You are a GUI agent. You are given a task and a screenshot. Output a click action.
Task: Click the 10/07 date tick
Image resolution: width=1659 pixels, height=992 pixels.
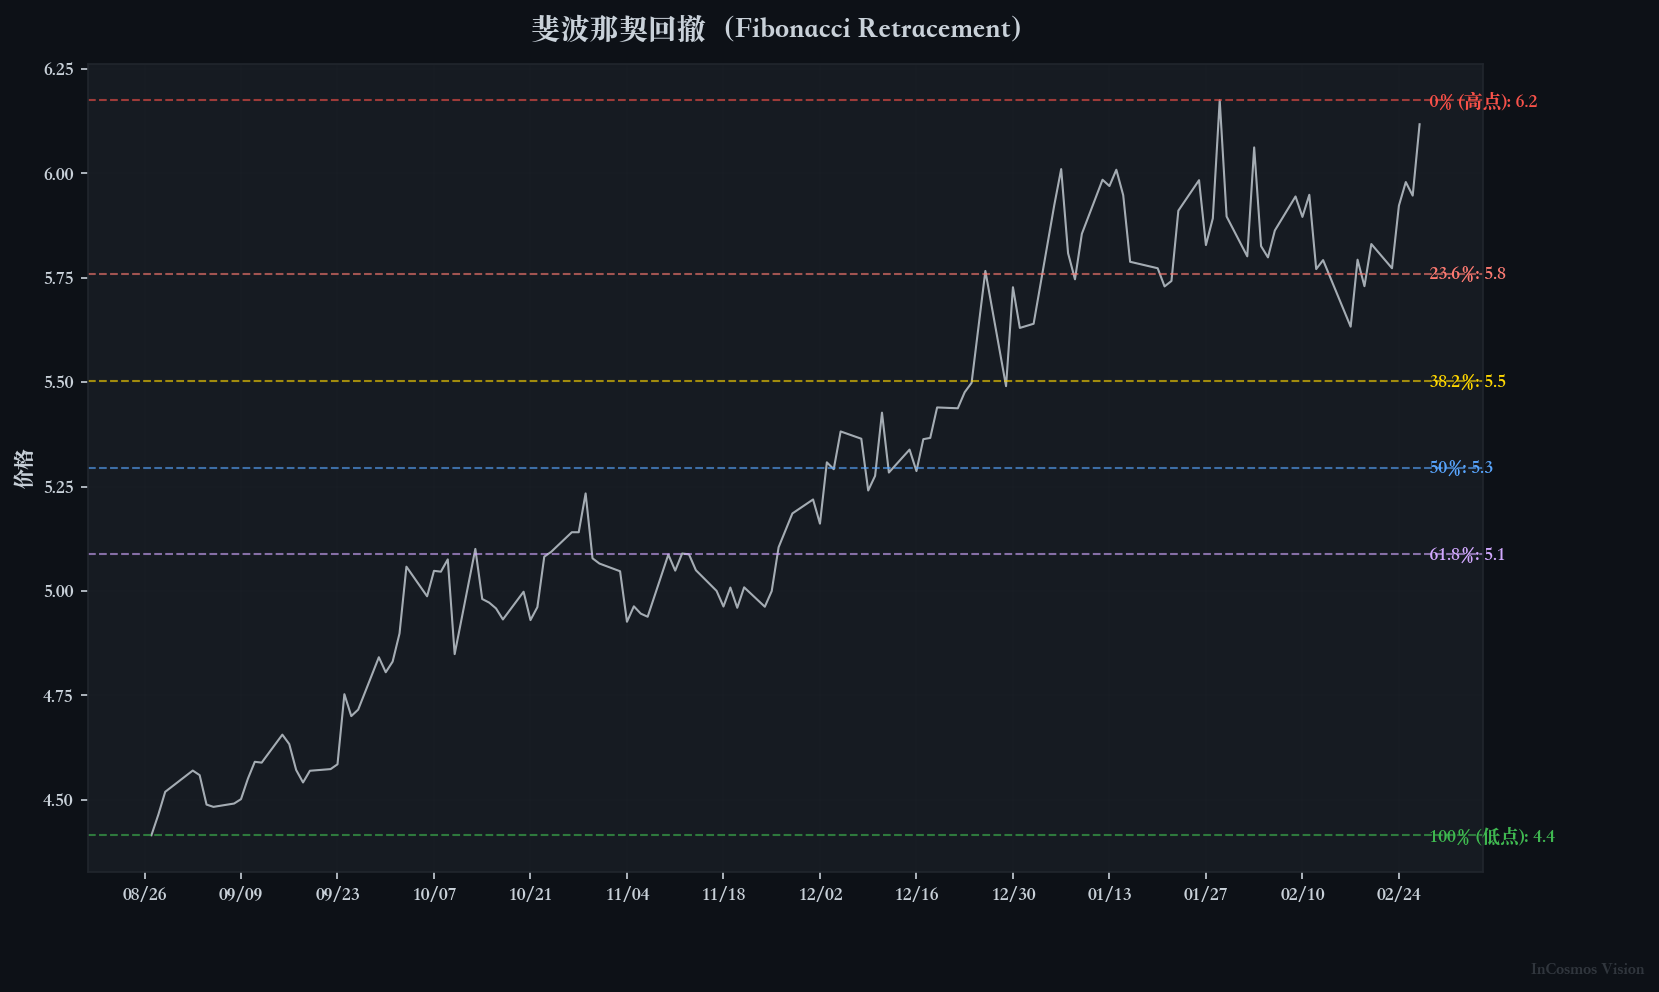(434, 894)
